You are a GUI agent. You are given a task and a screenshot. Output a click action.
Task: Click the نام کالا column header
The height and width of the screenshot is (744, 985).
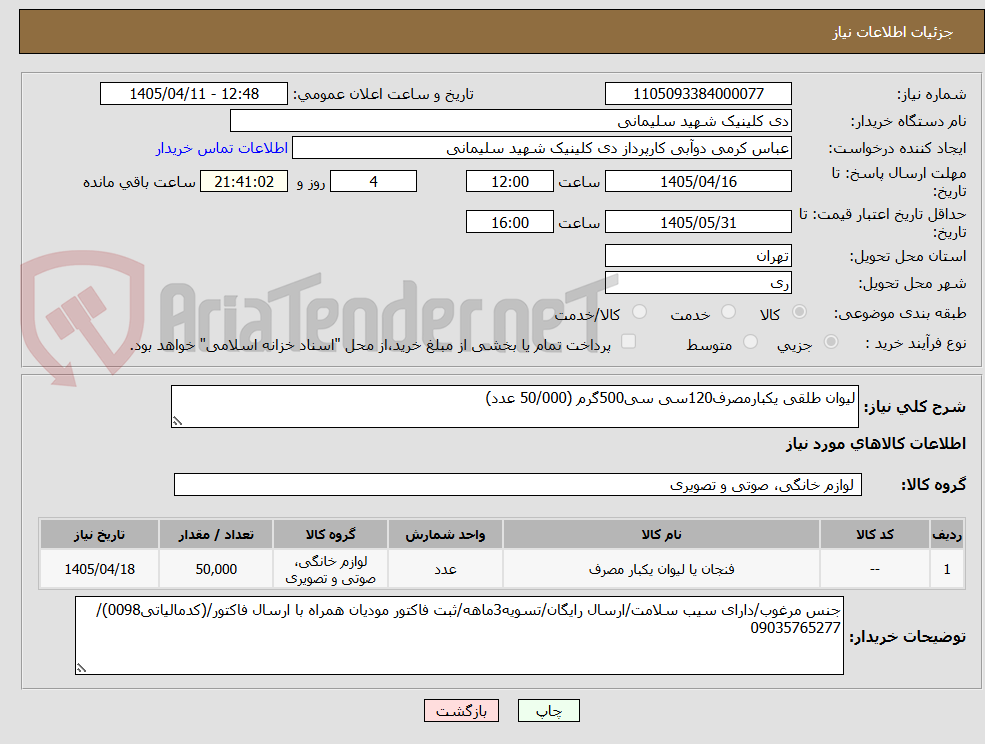pyautogui.click(x=661, y=534)
